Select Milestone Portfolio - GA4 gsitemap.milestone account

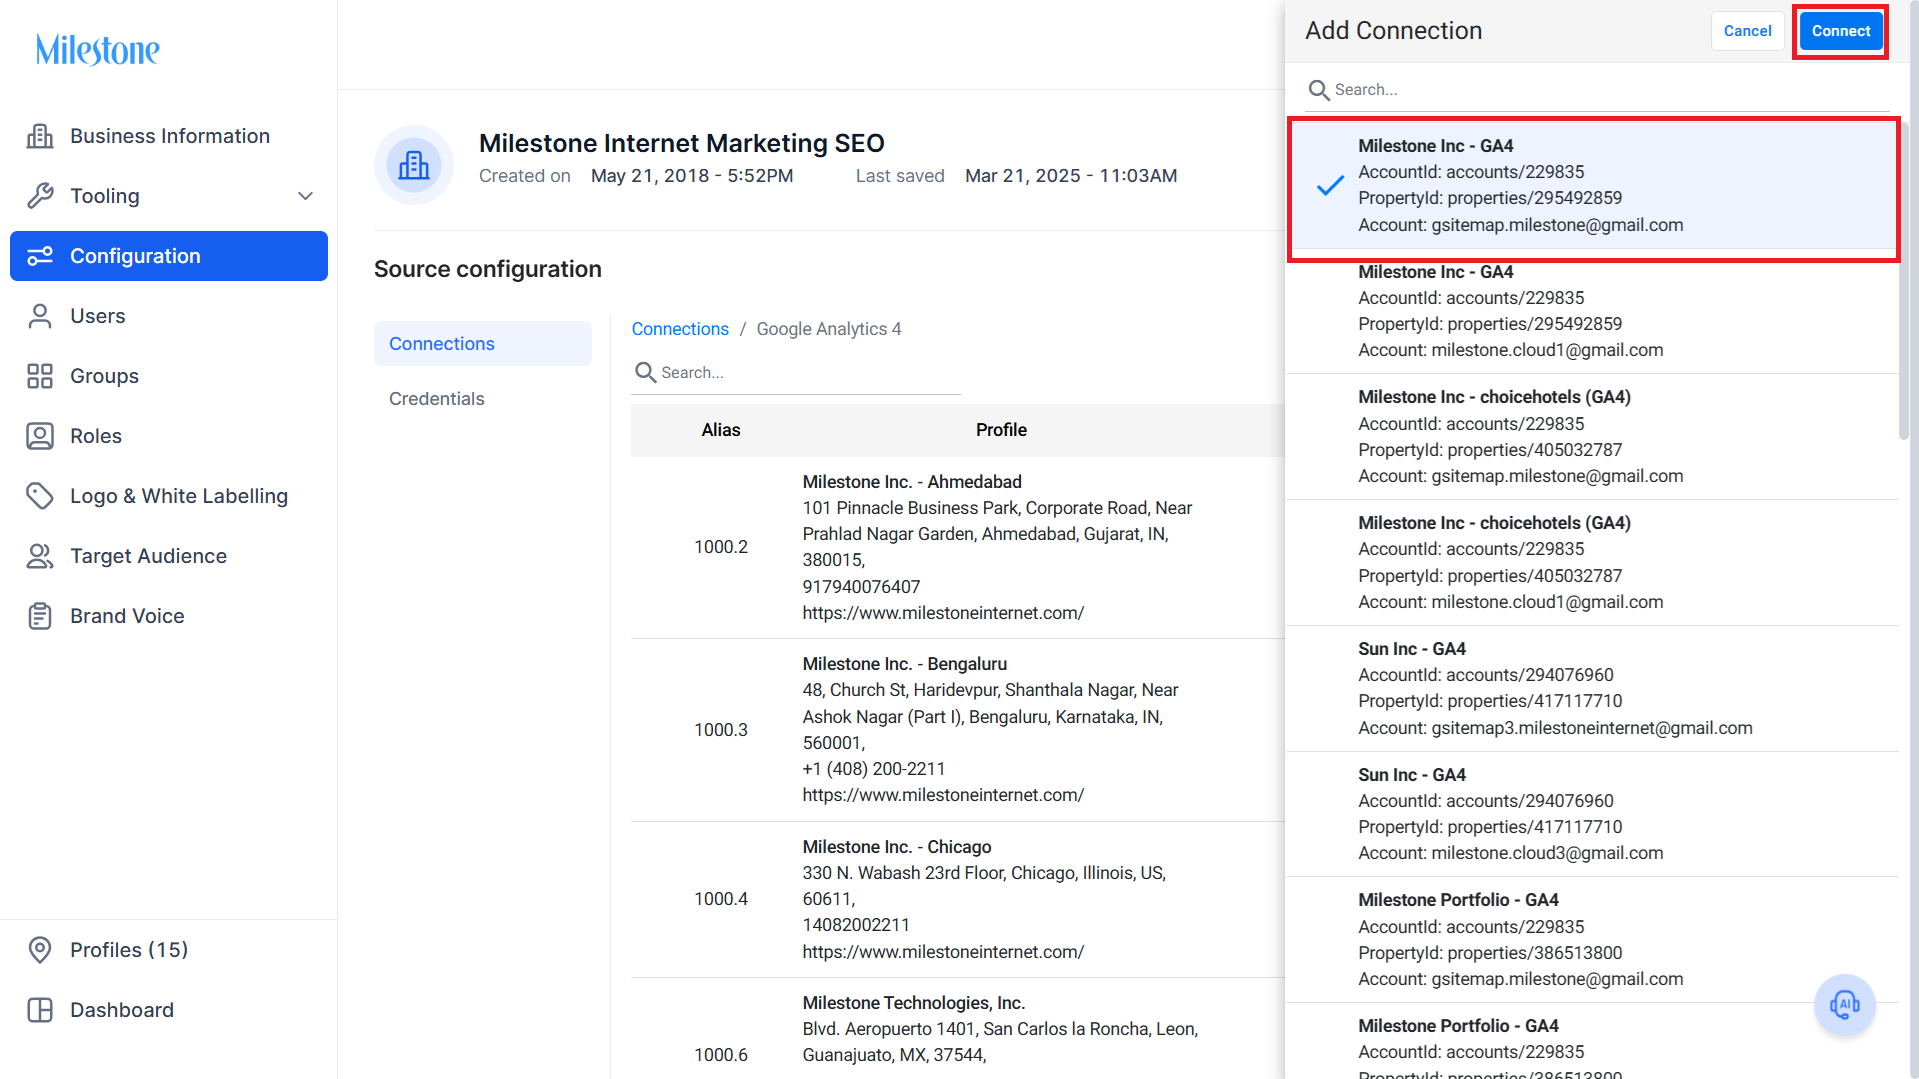(1592, 940)
